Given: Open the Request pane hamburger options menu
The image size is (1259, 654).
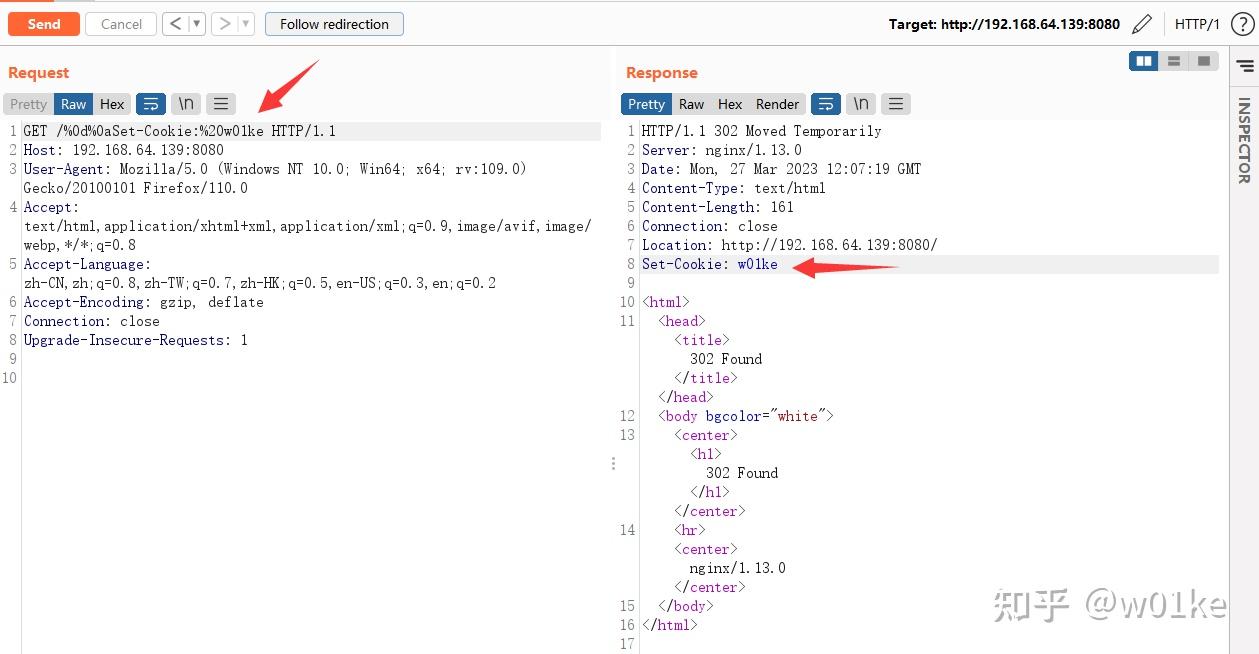Looking at the screenshot, I should [221, 104].
